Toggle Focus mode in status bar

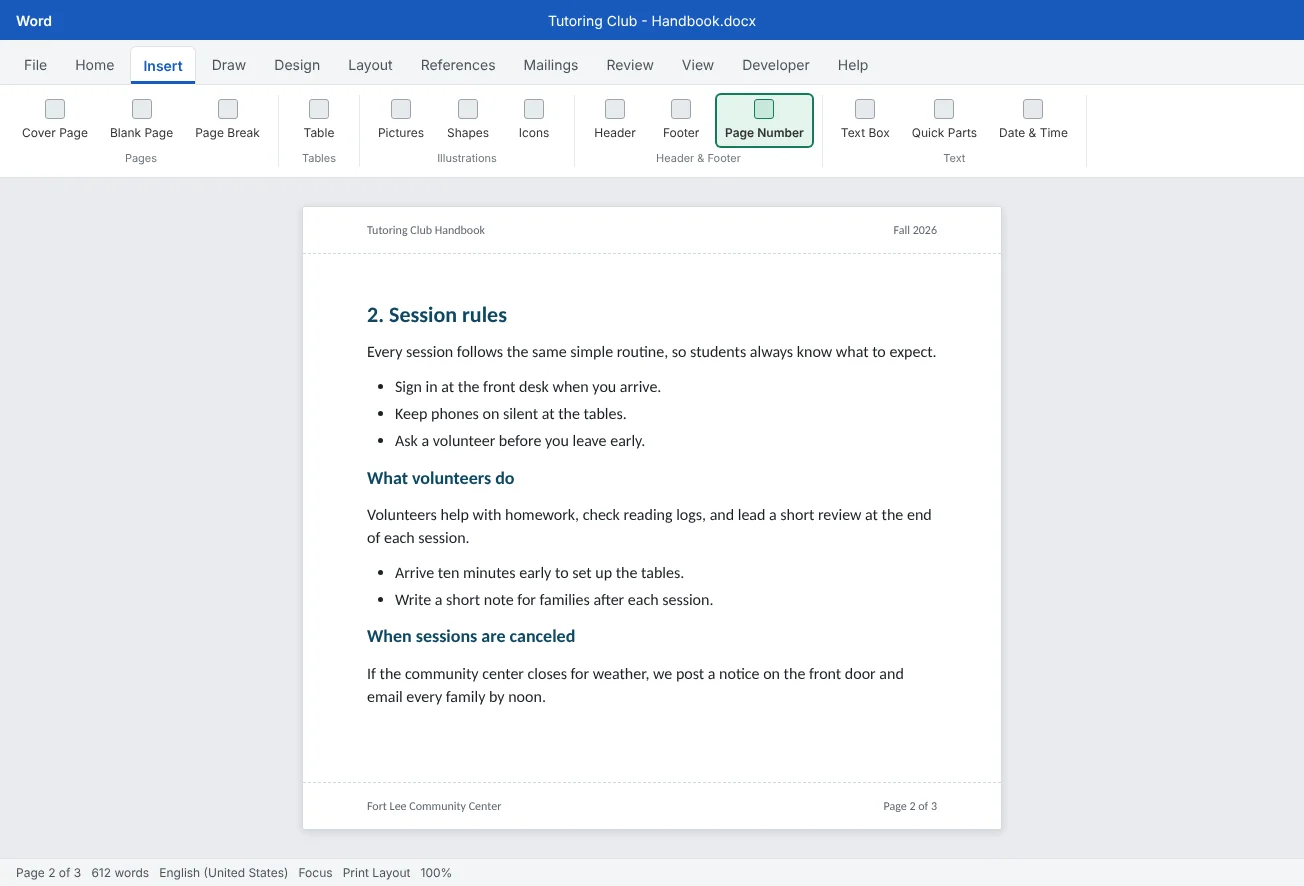tap(315, 873)
